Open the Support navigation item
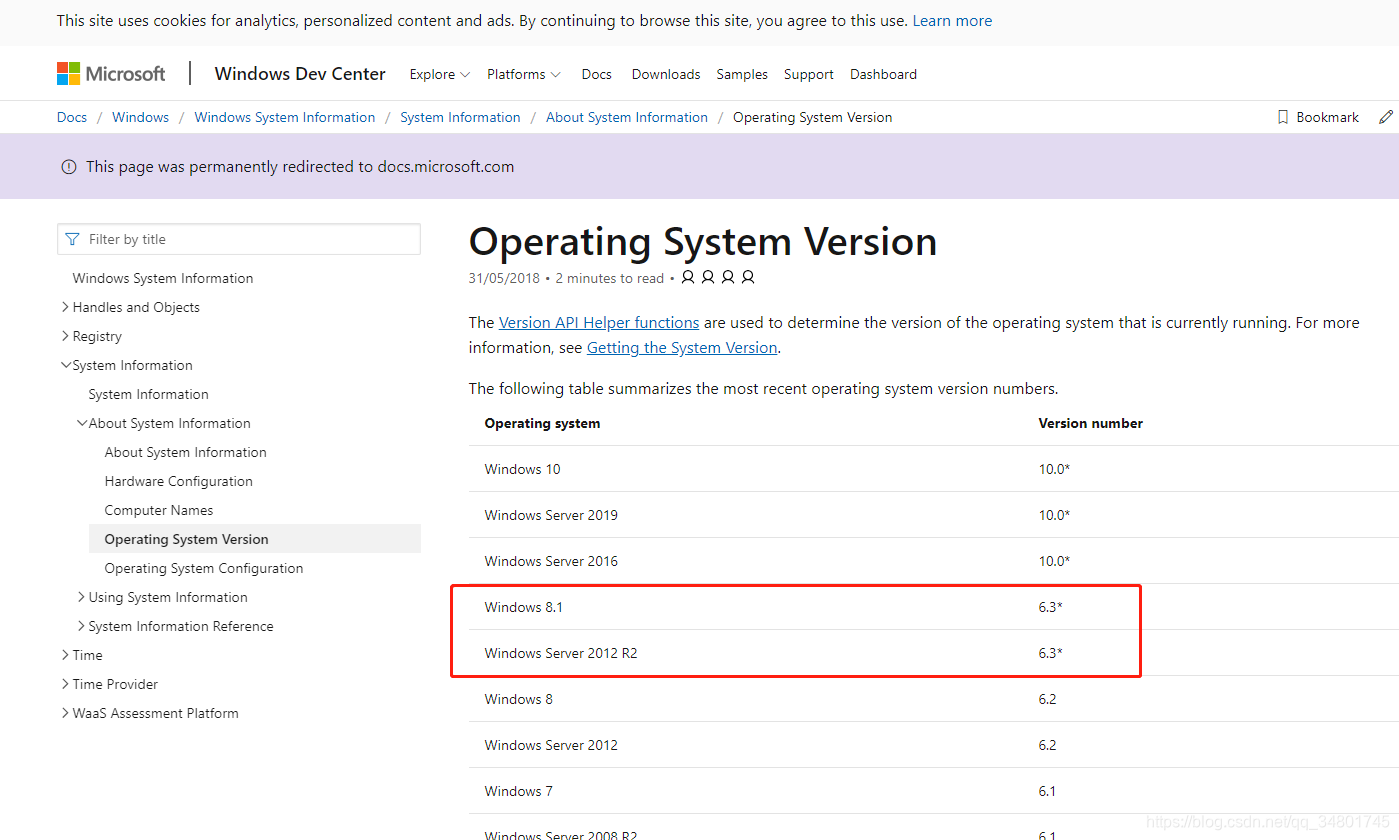Viewport: 1399px width, 840px height. pyautogui.click(x=809, y=74)
